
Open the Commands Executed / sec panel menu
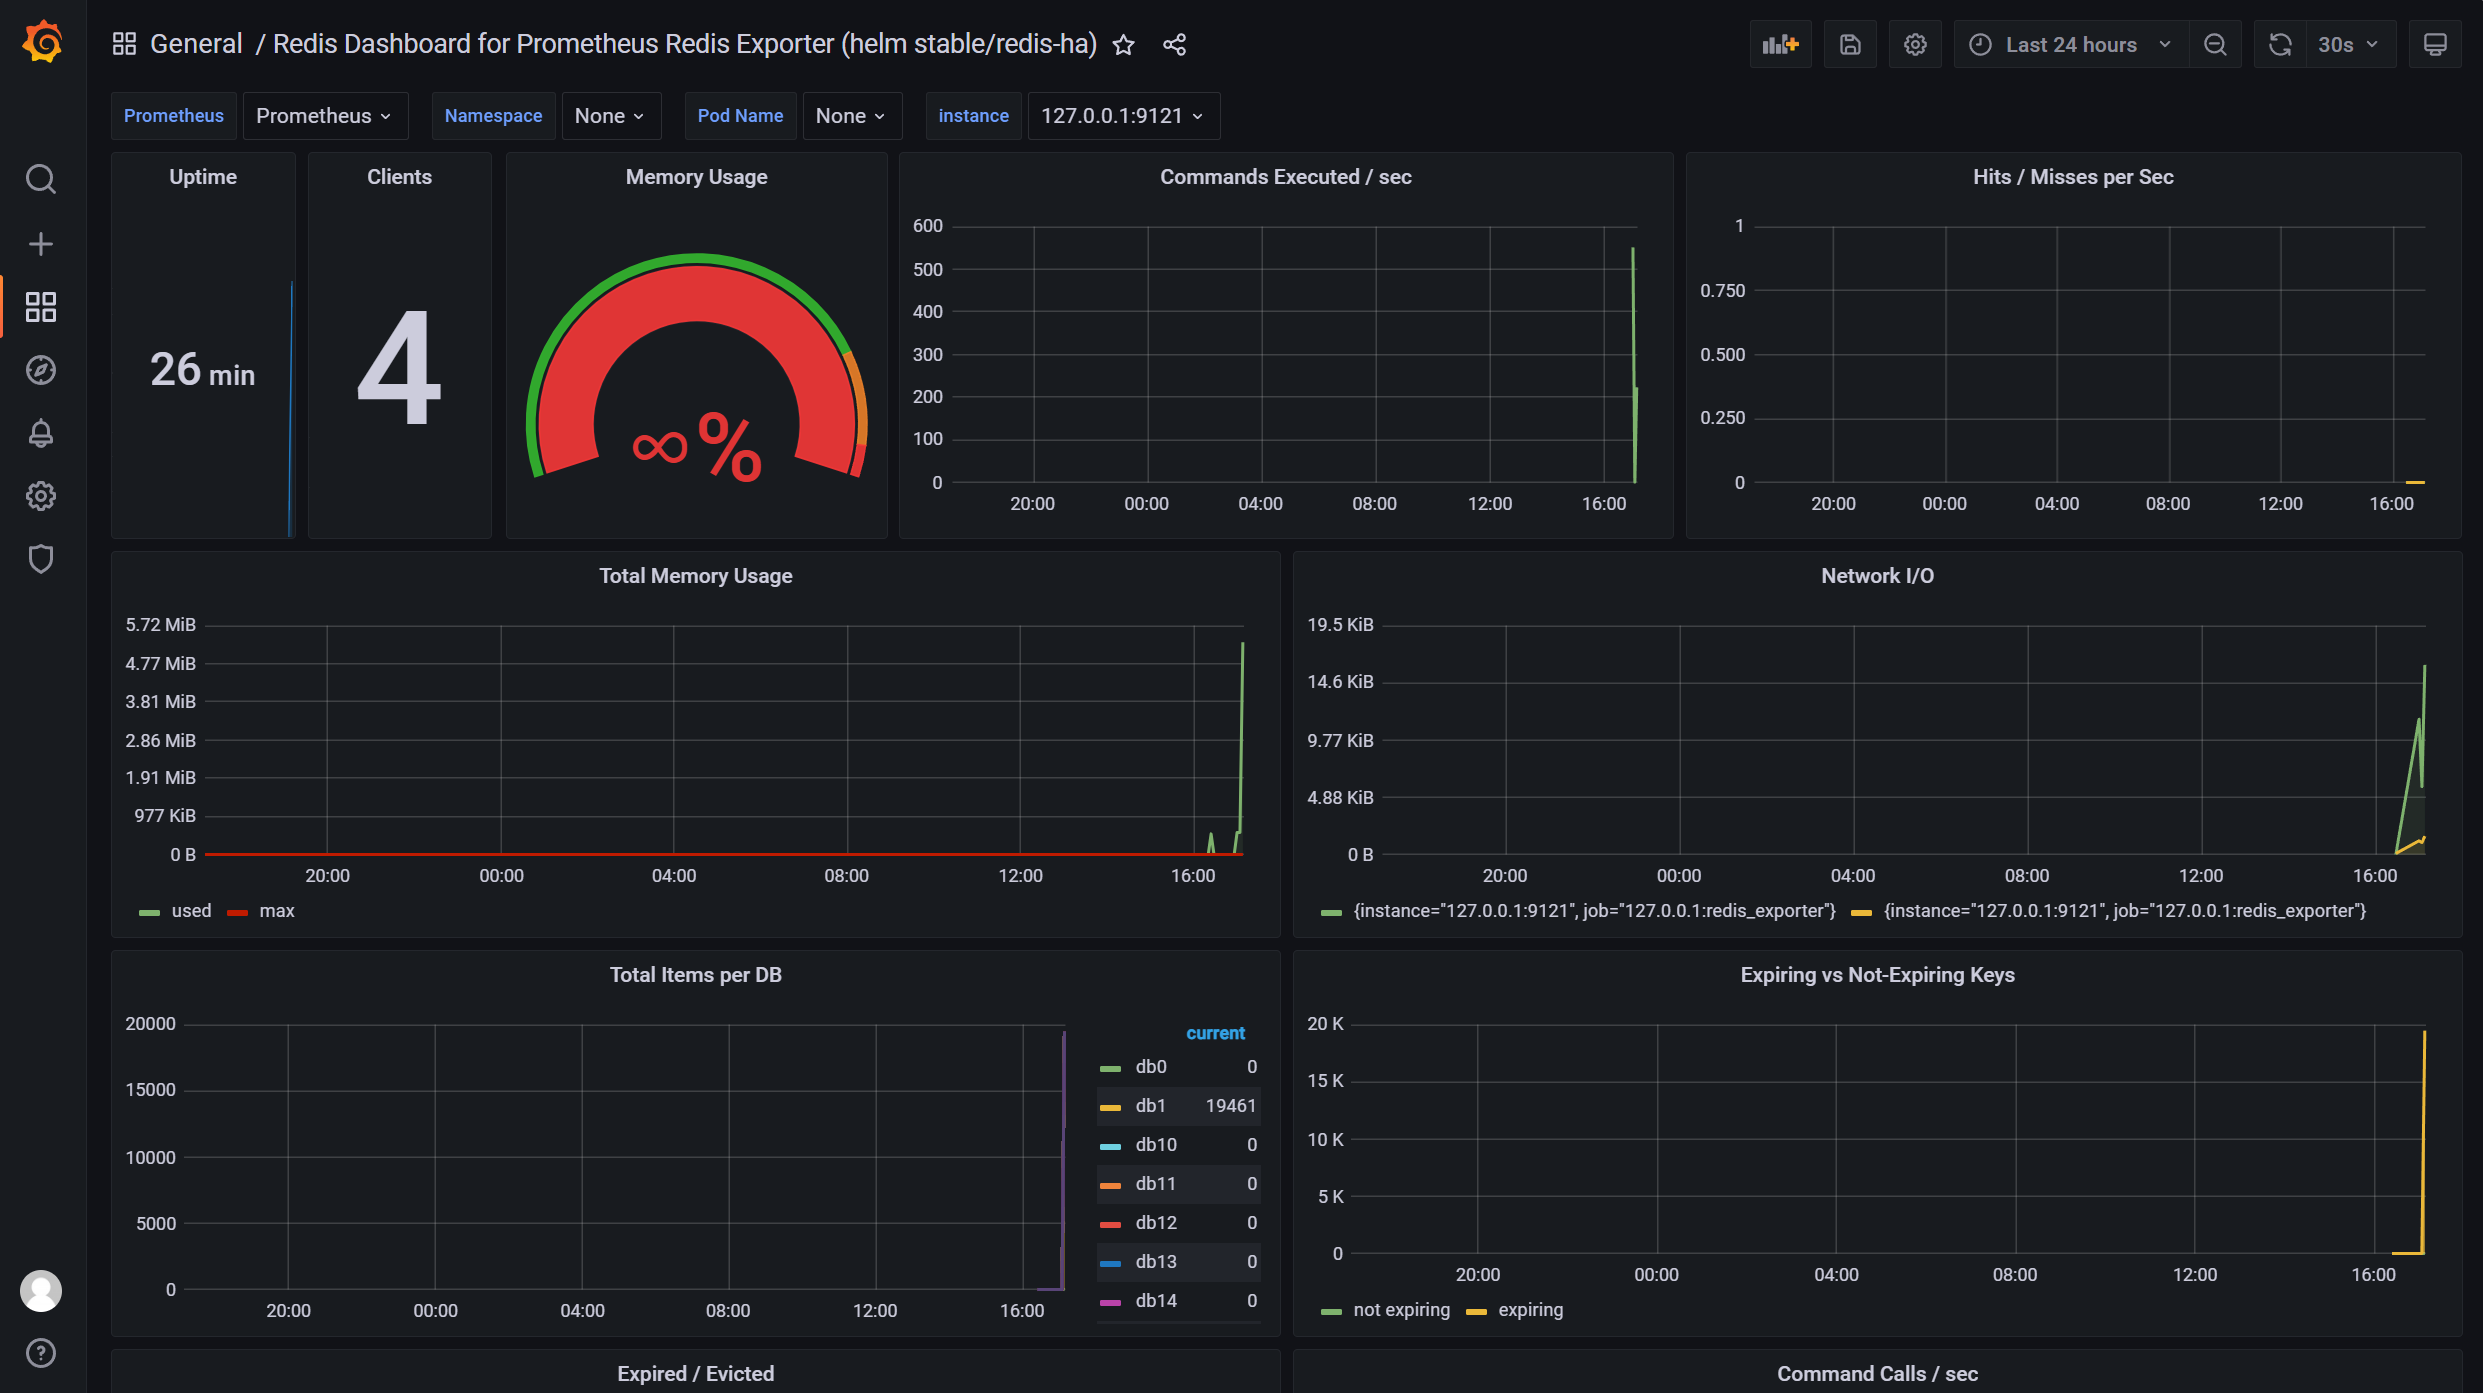point(1285,177)
